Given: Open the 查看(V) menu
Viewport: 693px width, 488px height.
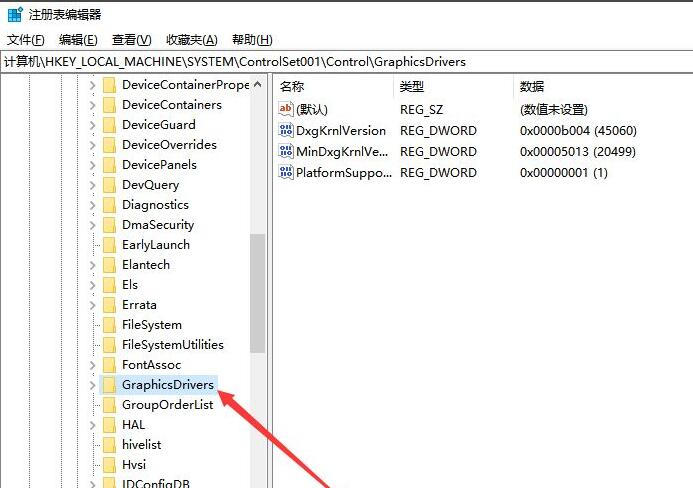Looking at the screenshot, I should (x=132, y=40).
